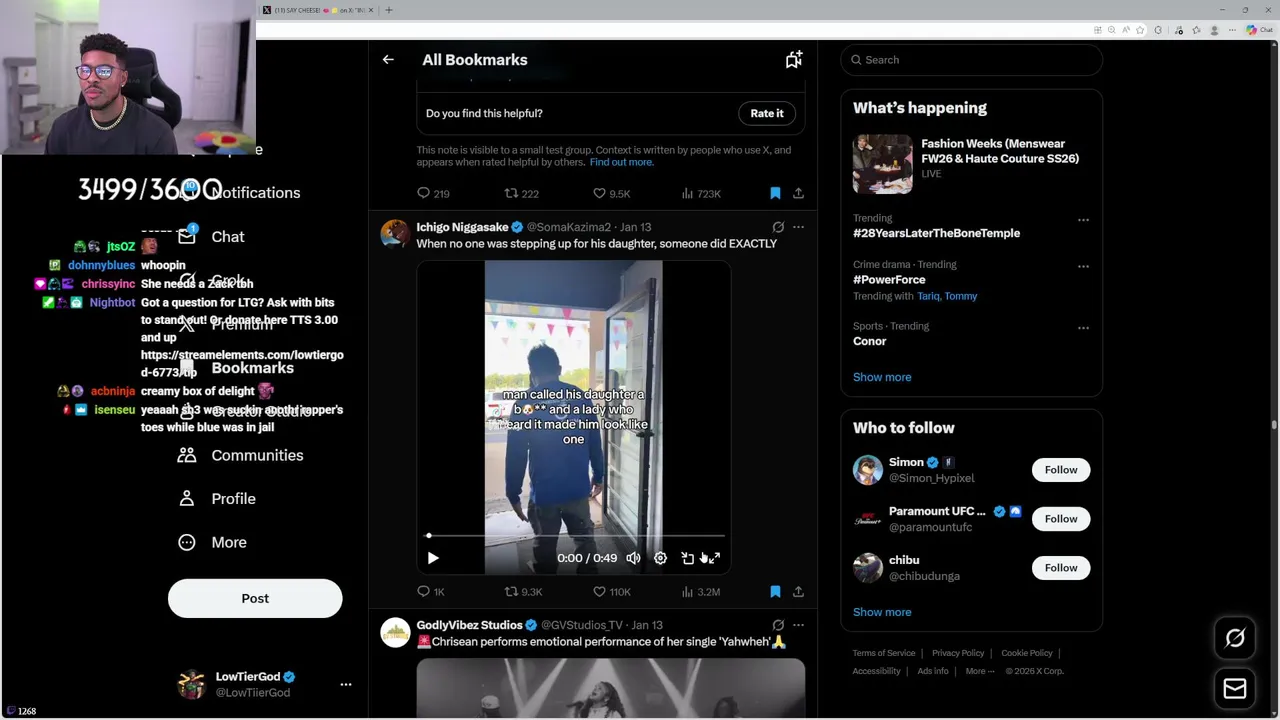Open Bookmarks in the sidebar

point(238,368)
